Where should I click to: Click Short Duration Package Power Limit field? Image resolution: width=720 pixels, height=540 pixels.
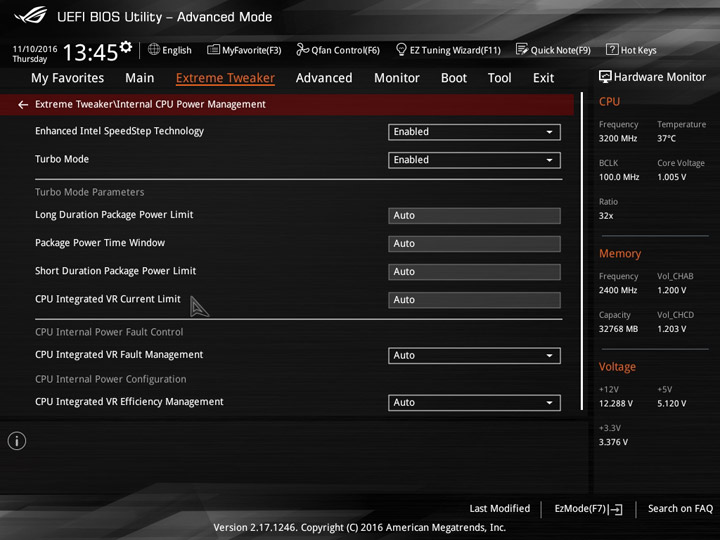coord(474,272)
